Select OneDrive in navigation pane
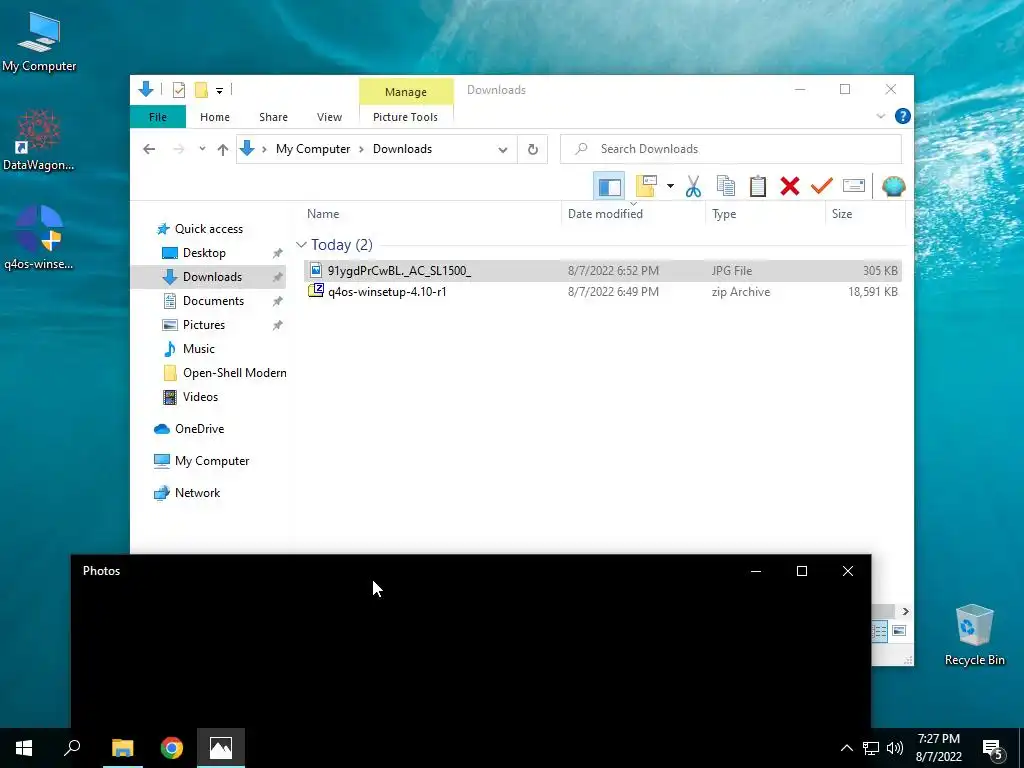Viewport: 1024px width, 768px height. pos(199,429)
